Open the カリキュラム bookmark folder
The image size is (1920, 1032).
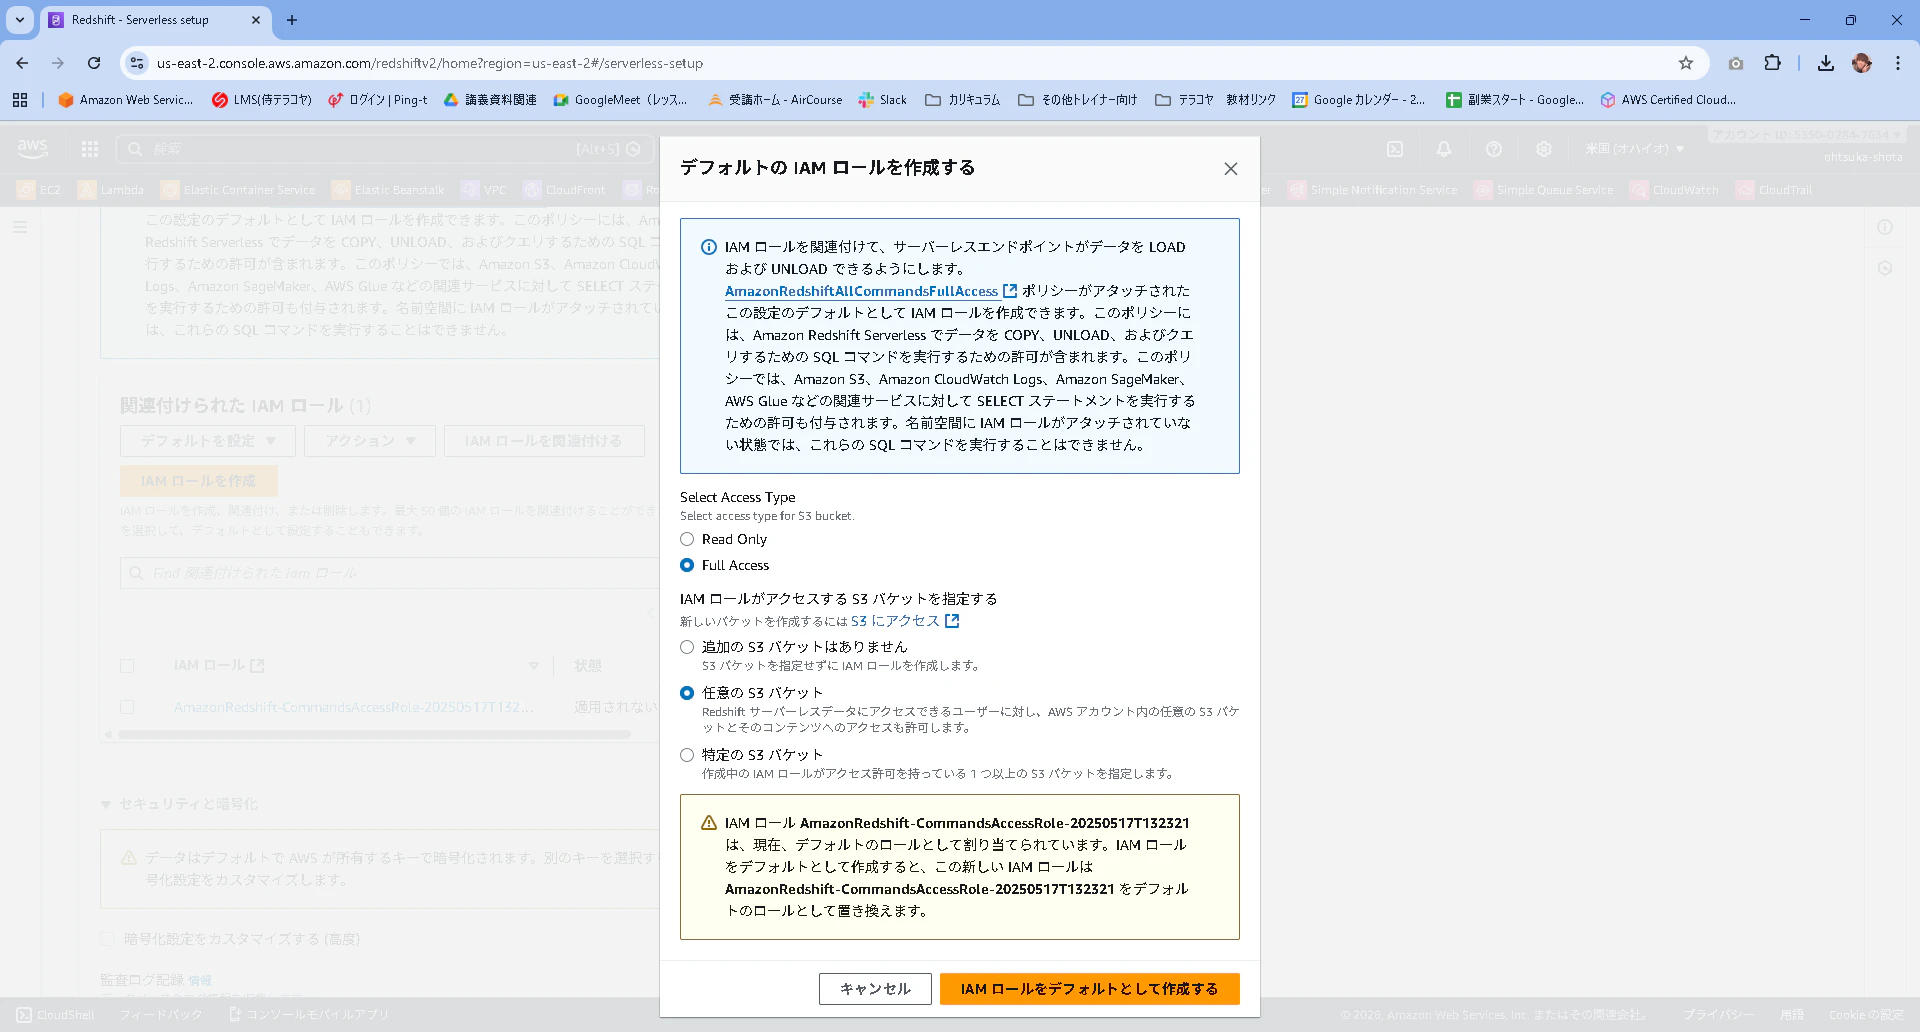click(962, 100)
